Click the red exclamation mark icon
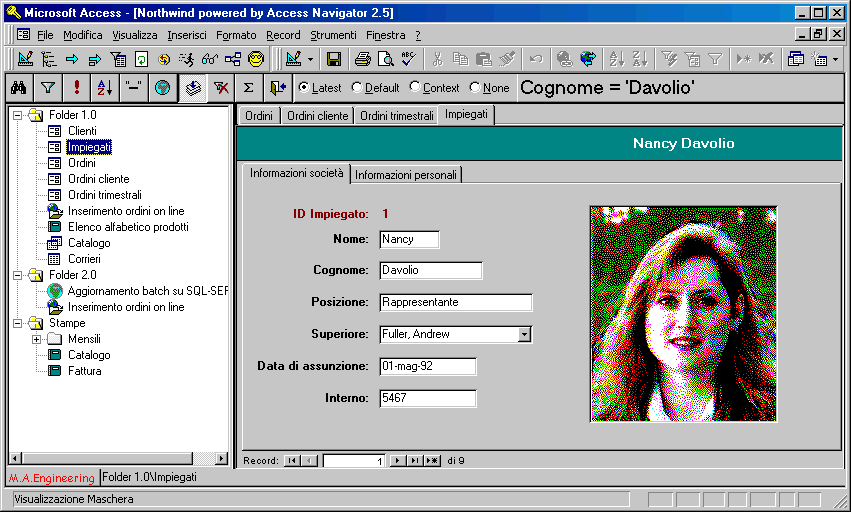The width and height of the screenshot is (851, 512). (77, 88)
